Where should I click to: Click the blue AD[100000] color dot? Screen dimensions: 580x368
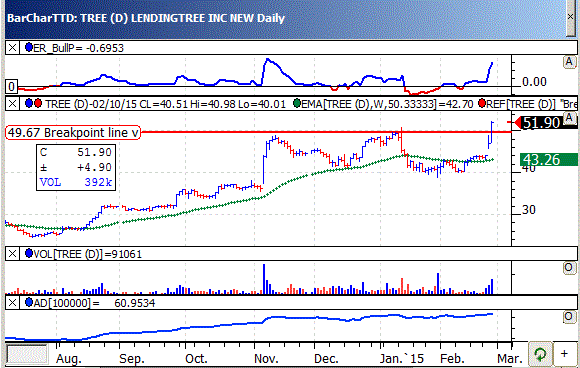click(x=28, y=303)
